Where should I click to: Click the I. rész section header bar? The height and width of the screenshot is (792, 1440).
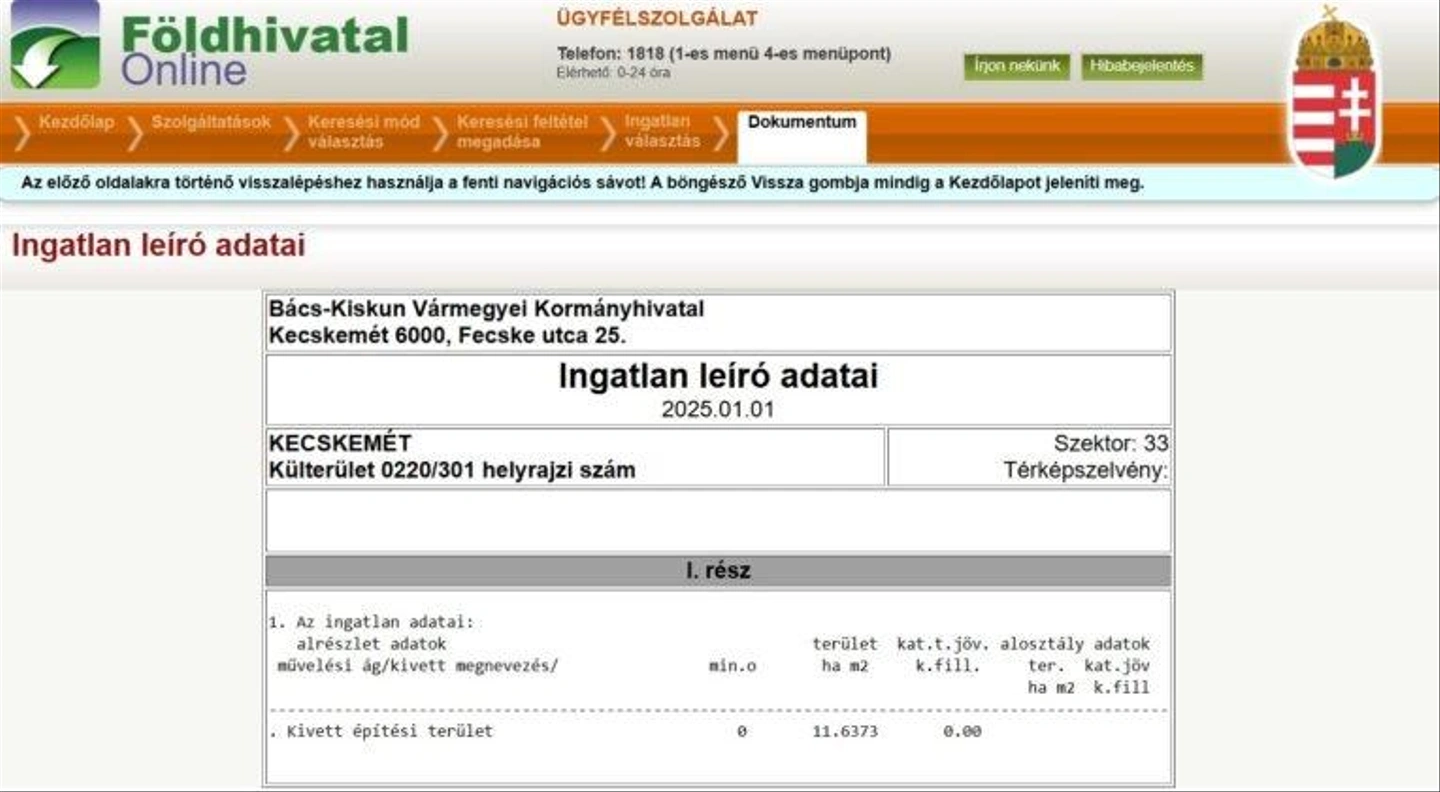coord(717,571)
